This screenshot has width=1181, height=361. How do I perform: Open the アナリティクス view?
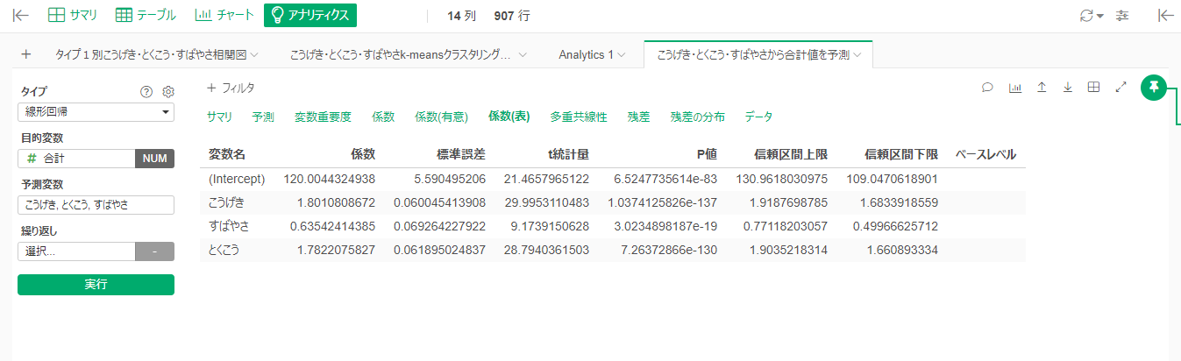pyautogui.click(x=310, y=15)
